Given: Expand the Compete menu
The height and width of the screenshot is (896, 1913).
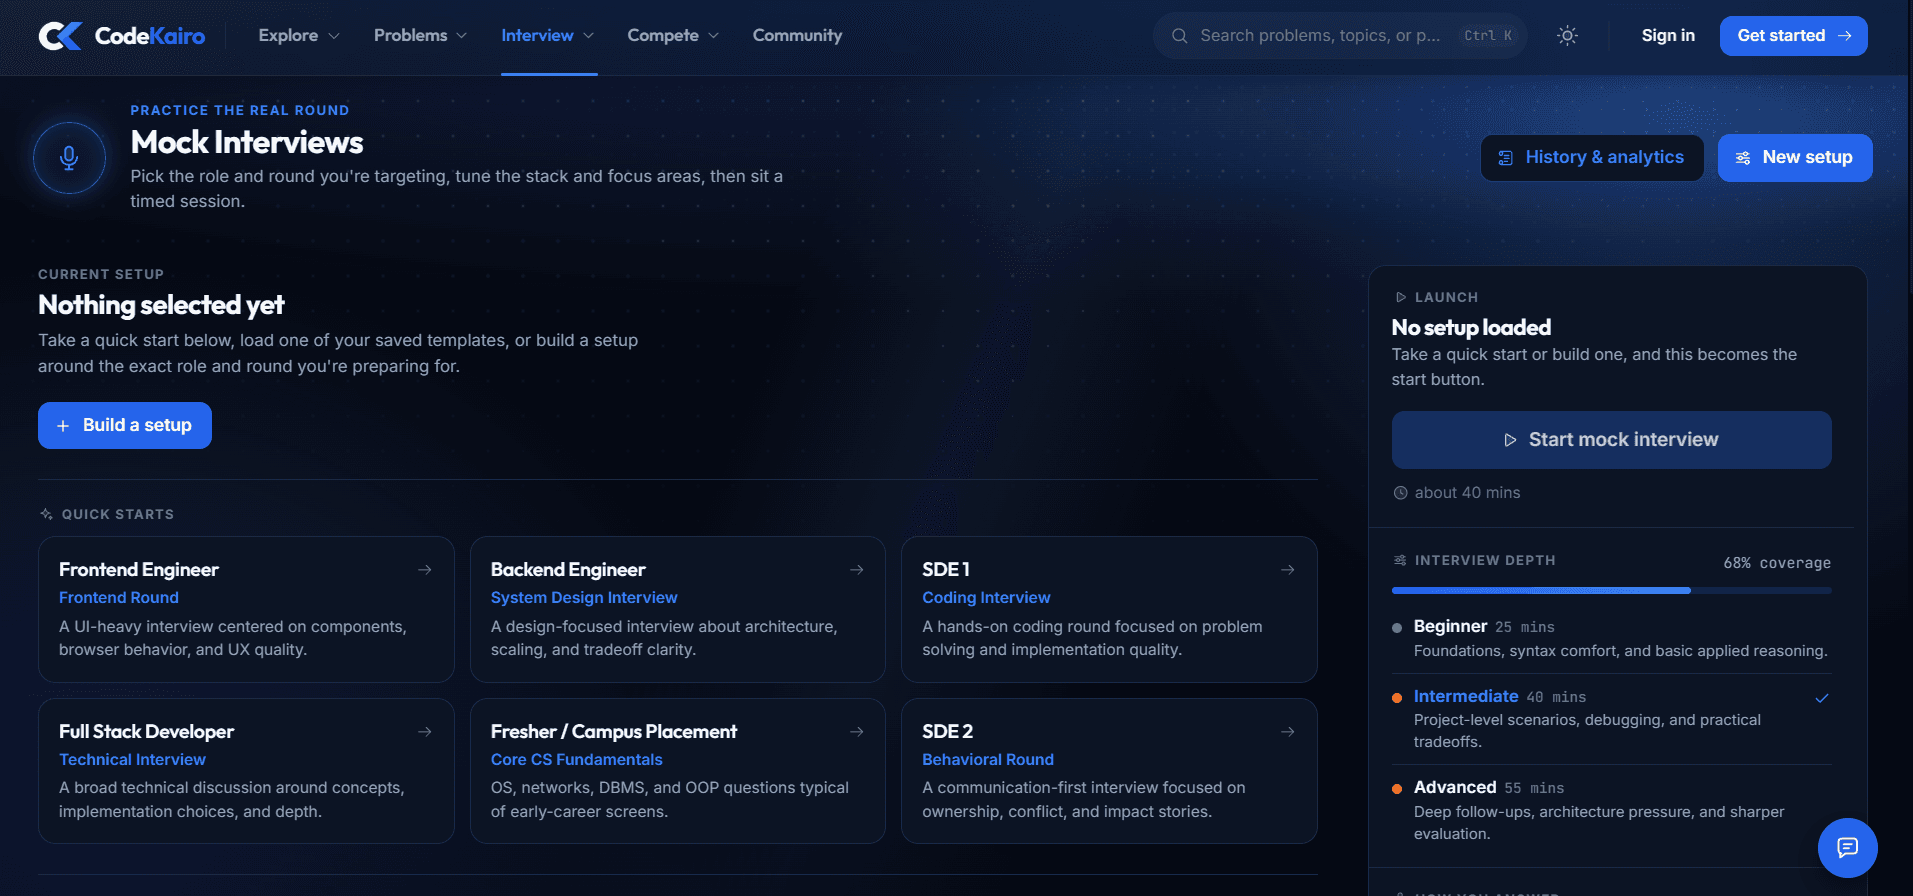Looking at the screenshot, I should [673, 36].
